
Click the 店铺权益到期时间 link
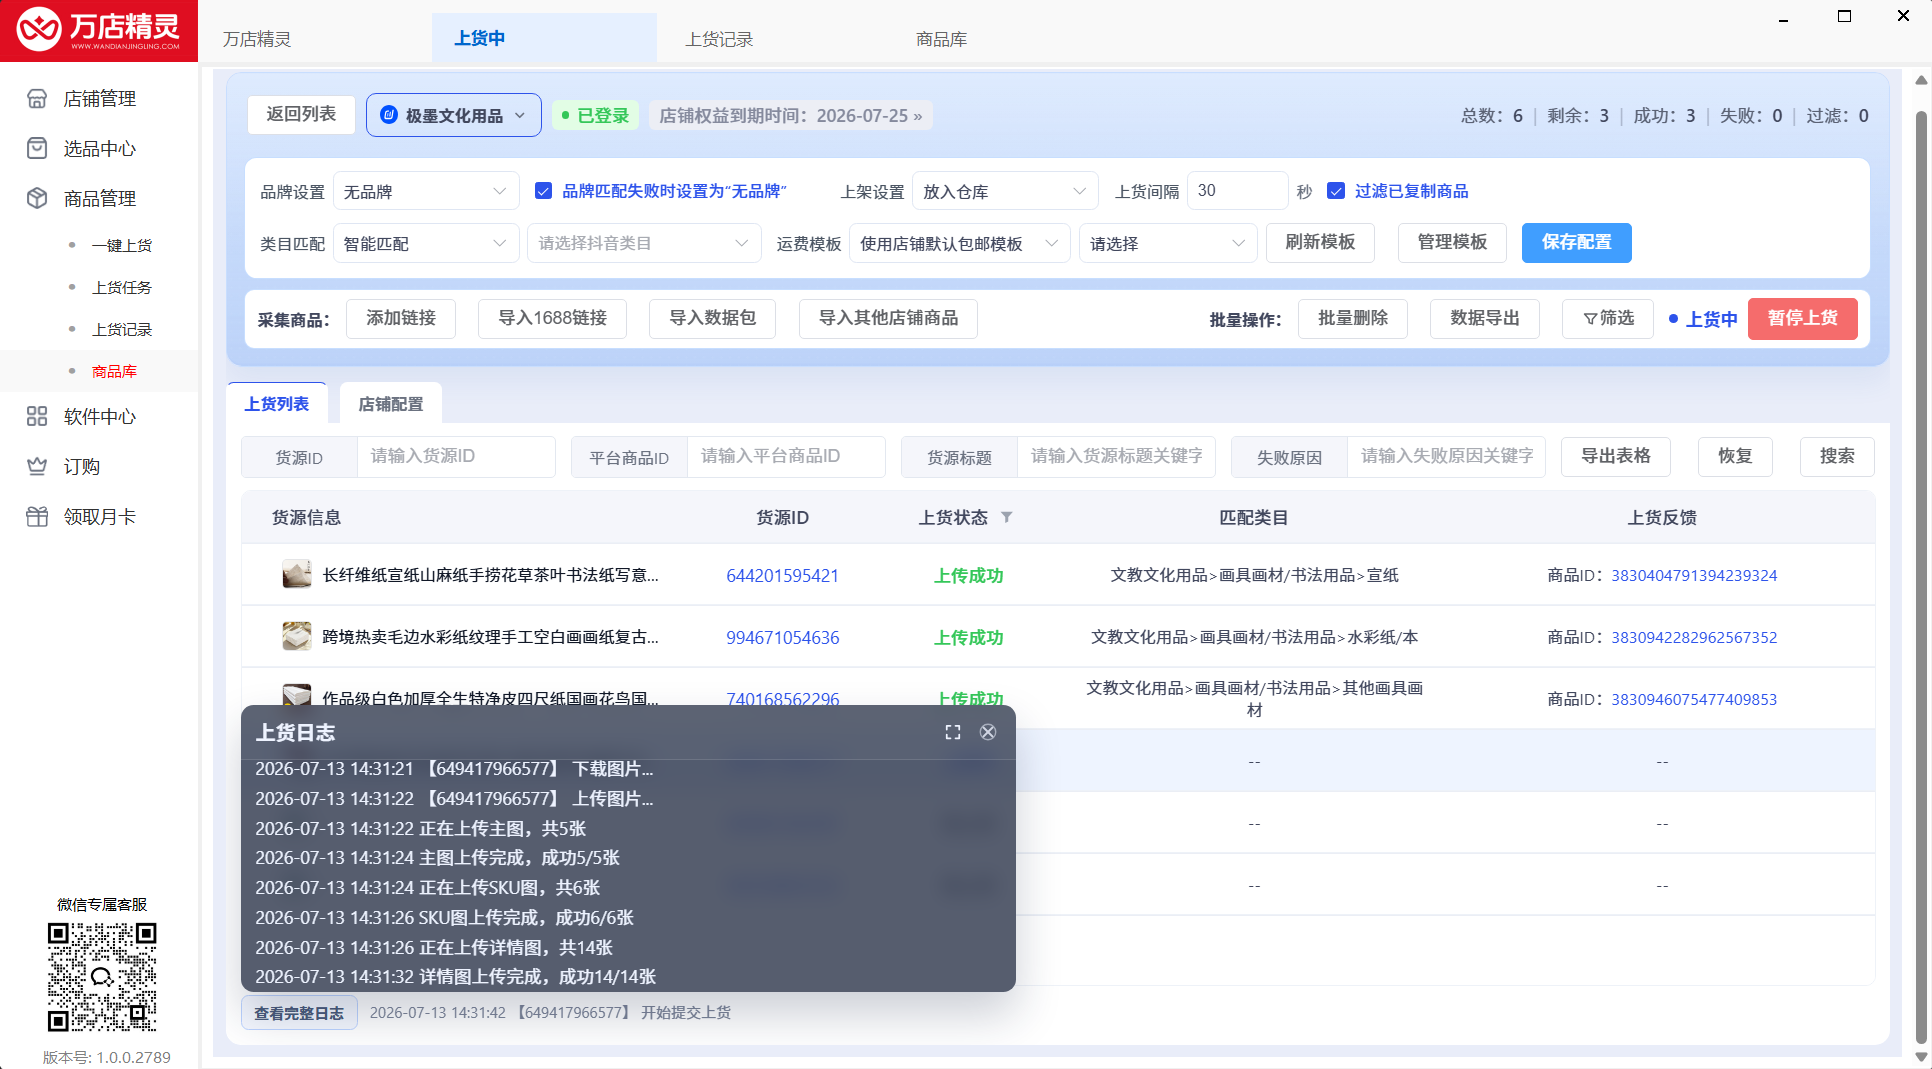tap(791, 115)
